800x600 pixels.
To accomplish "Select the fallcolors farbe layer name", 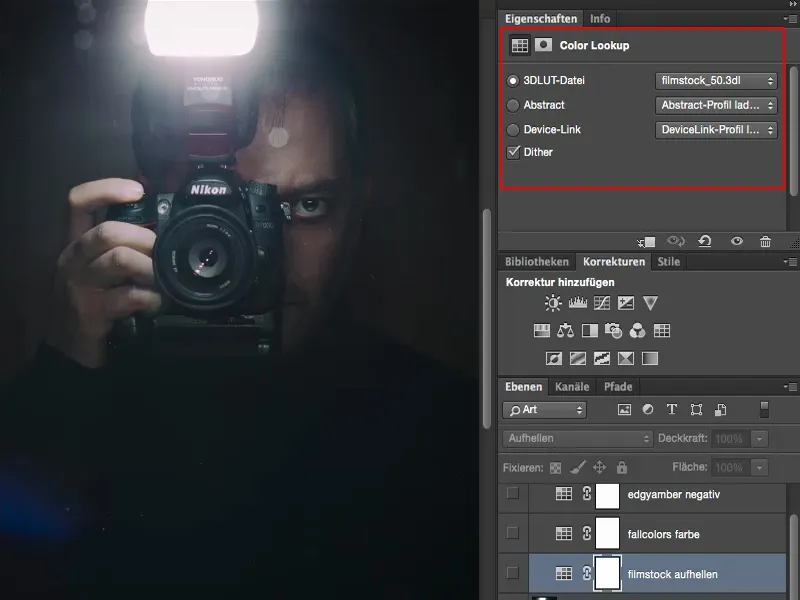I will click(x=664, y=534).
